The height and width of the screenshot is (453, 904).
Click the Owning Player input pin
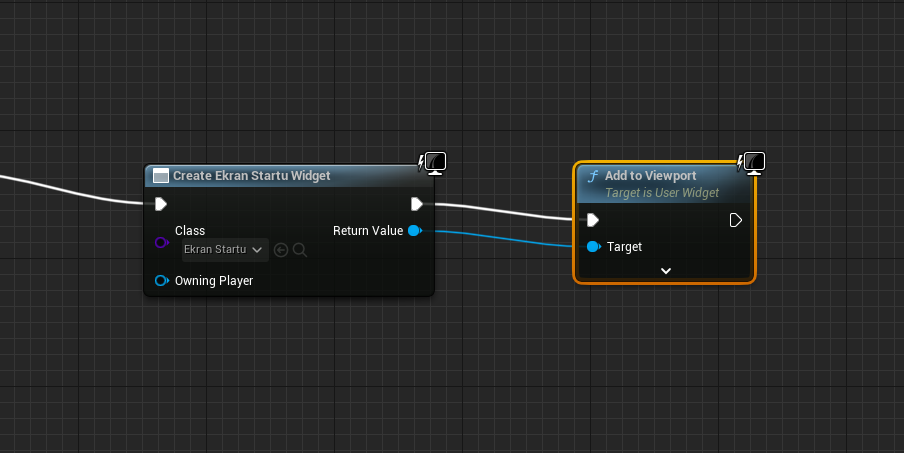(x=161, y=281)
